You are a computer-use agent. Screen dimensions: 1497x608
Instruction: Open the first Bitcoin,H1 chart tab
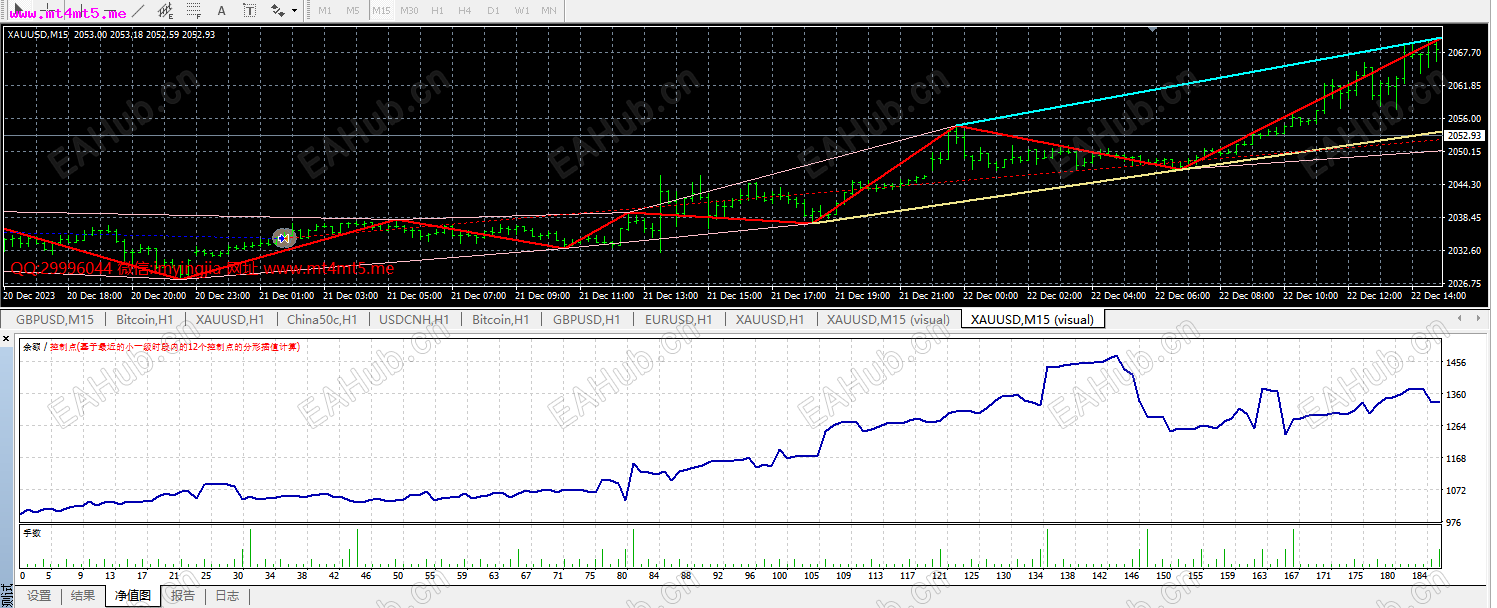coord(145,319)
